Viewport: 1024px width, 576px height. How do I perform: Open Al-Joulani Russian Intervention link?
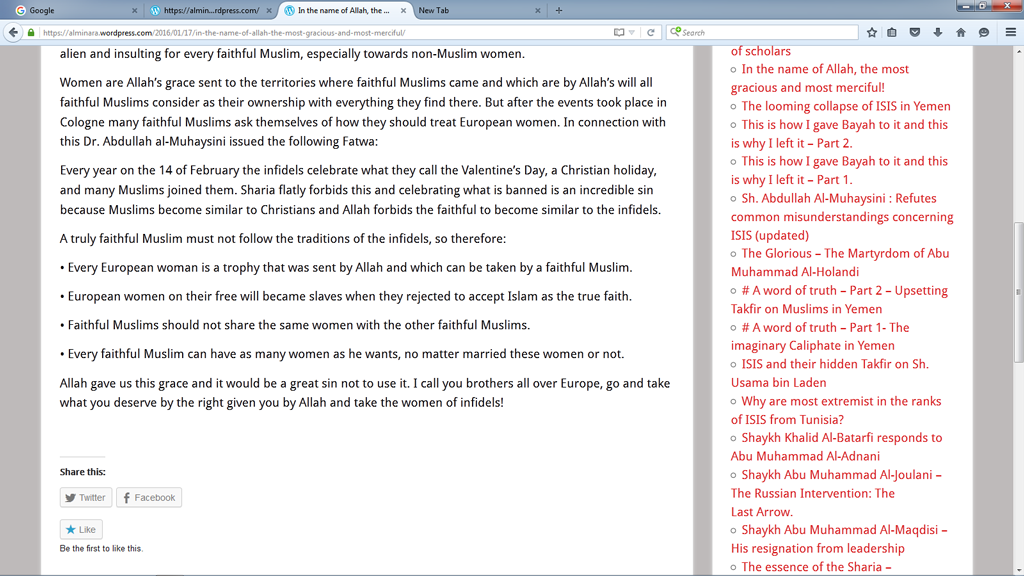coord(836,493)
